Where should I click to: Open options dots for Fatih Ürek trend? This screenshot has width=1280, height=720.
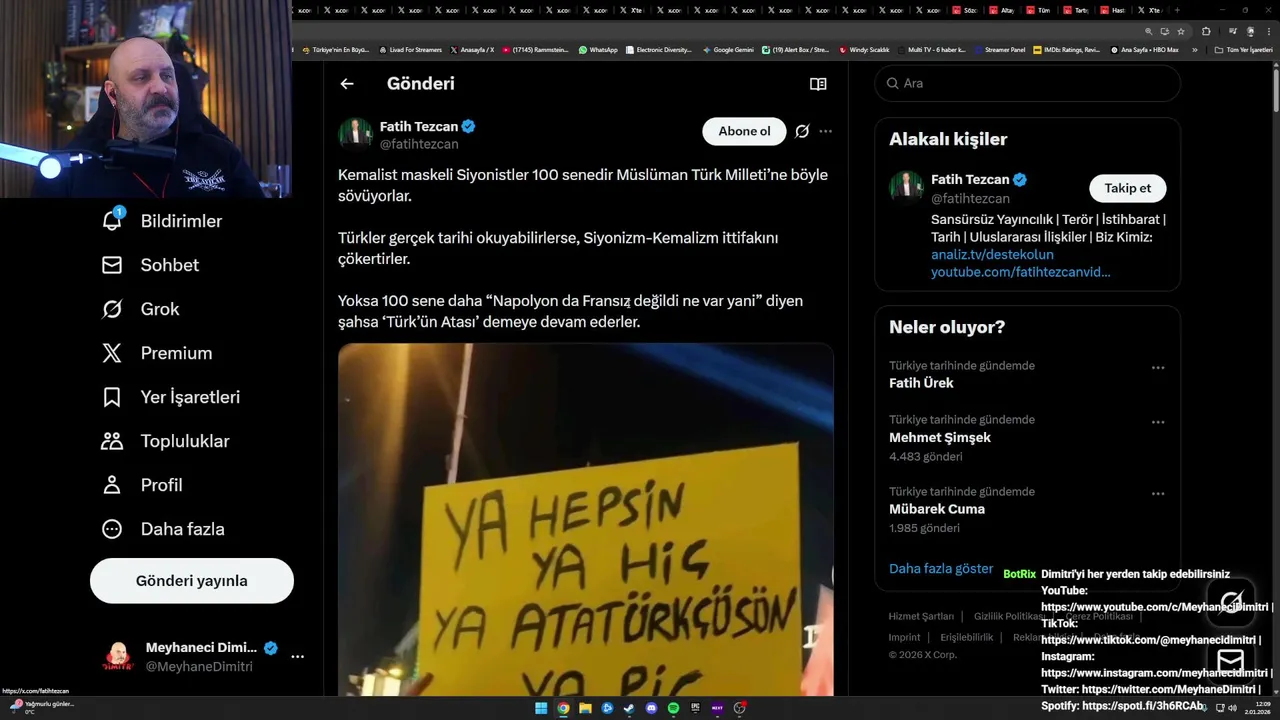1158,367
